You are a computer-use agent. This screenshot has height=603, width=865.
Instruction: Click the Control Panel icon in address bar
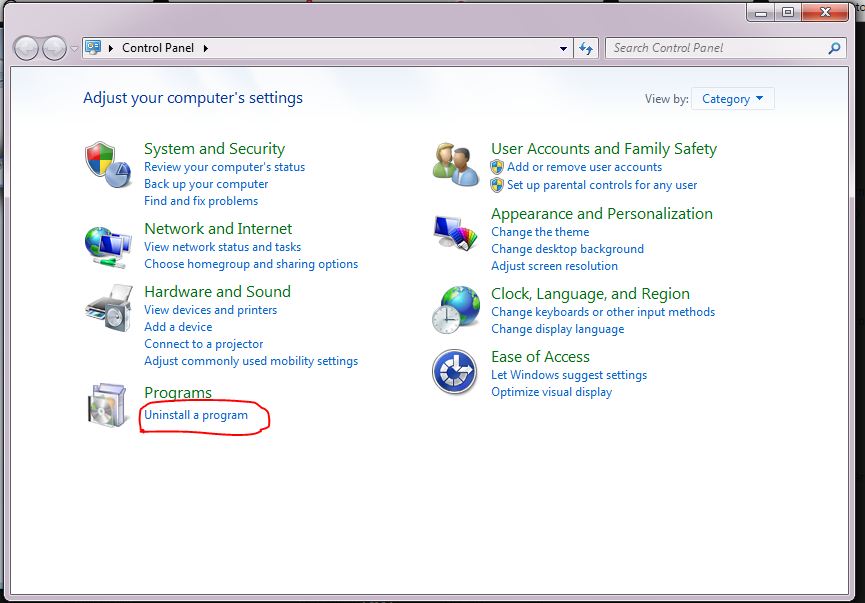pyautogui.click(x=93, y=47)
